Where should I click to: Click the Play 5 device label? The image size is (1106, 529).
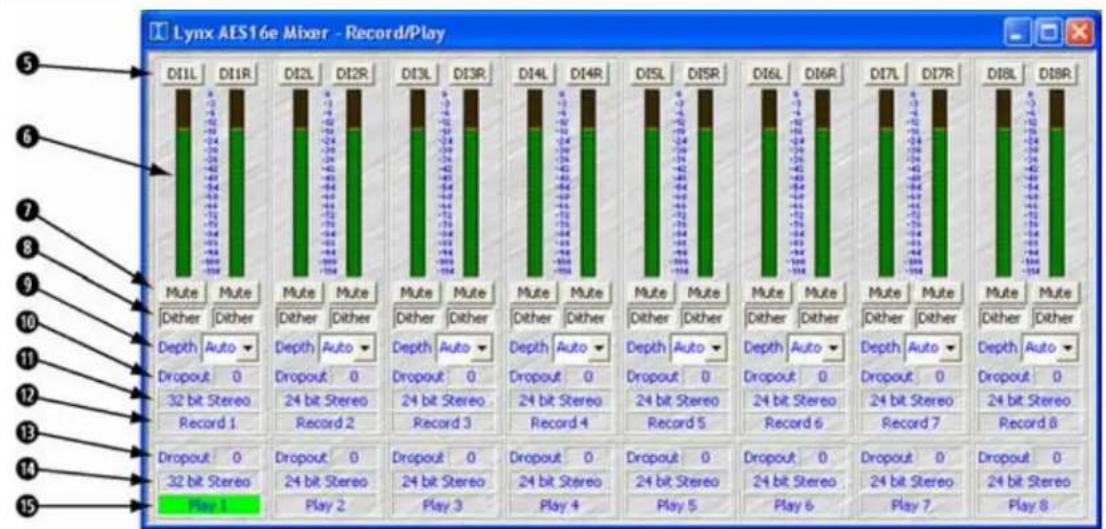coord(679,504)
